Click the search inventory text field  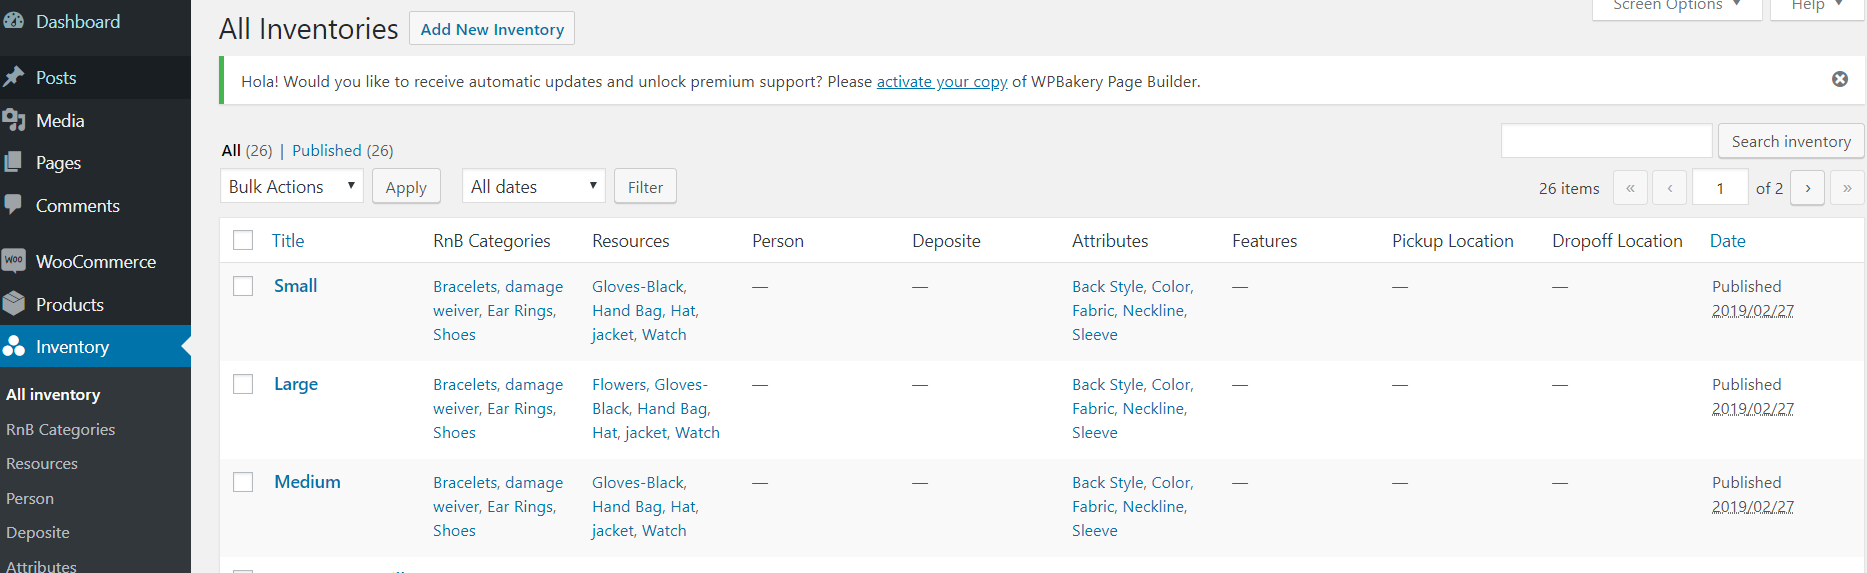point(1606,141)
